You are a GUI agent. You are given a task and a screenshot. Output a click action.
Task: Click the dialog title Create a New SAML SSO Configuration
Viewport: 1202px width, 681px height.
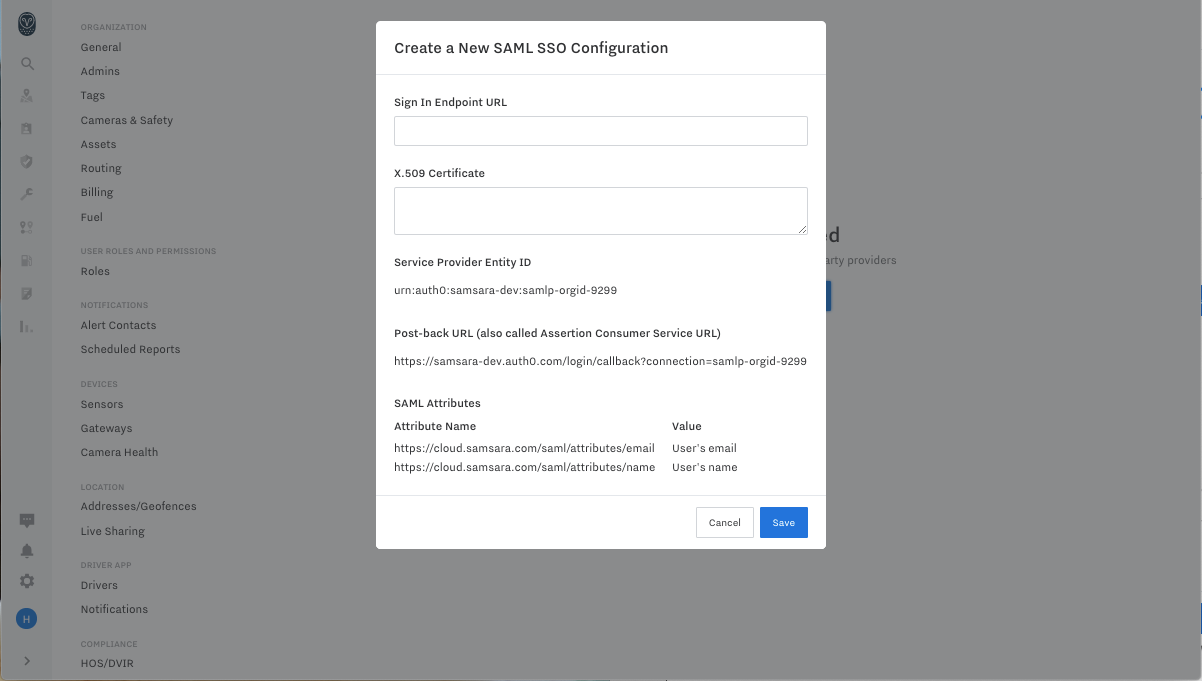click(531, 47)
